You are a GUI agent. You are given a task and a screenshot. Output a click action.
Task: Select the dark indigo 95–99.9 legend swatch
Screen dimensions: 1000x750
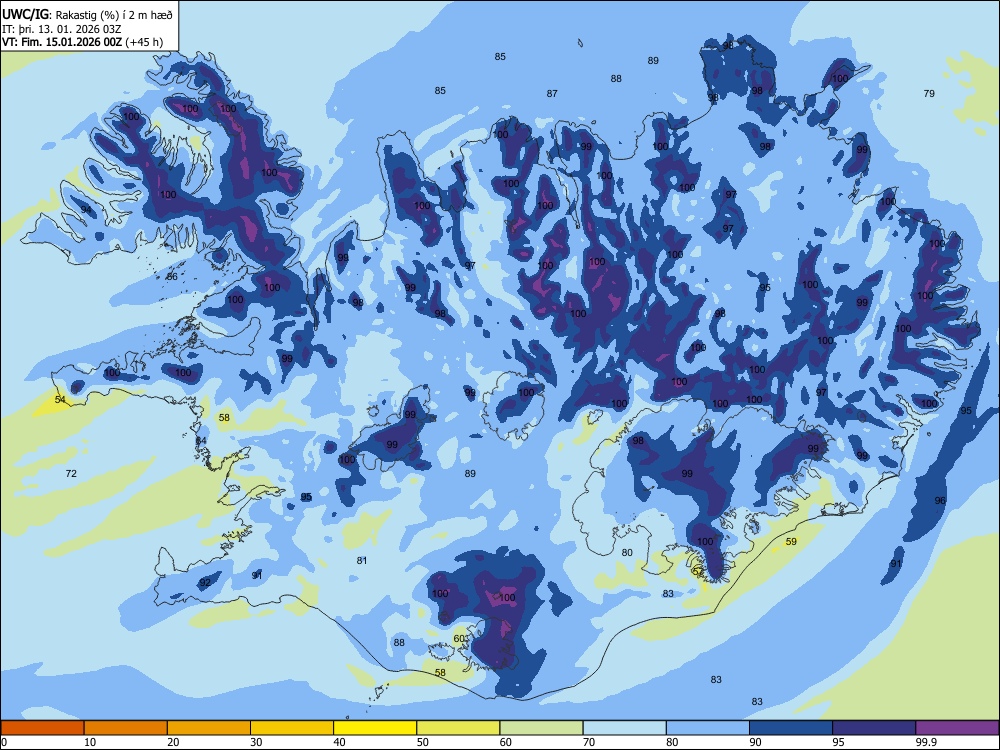[x=874, y=728]
